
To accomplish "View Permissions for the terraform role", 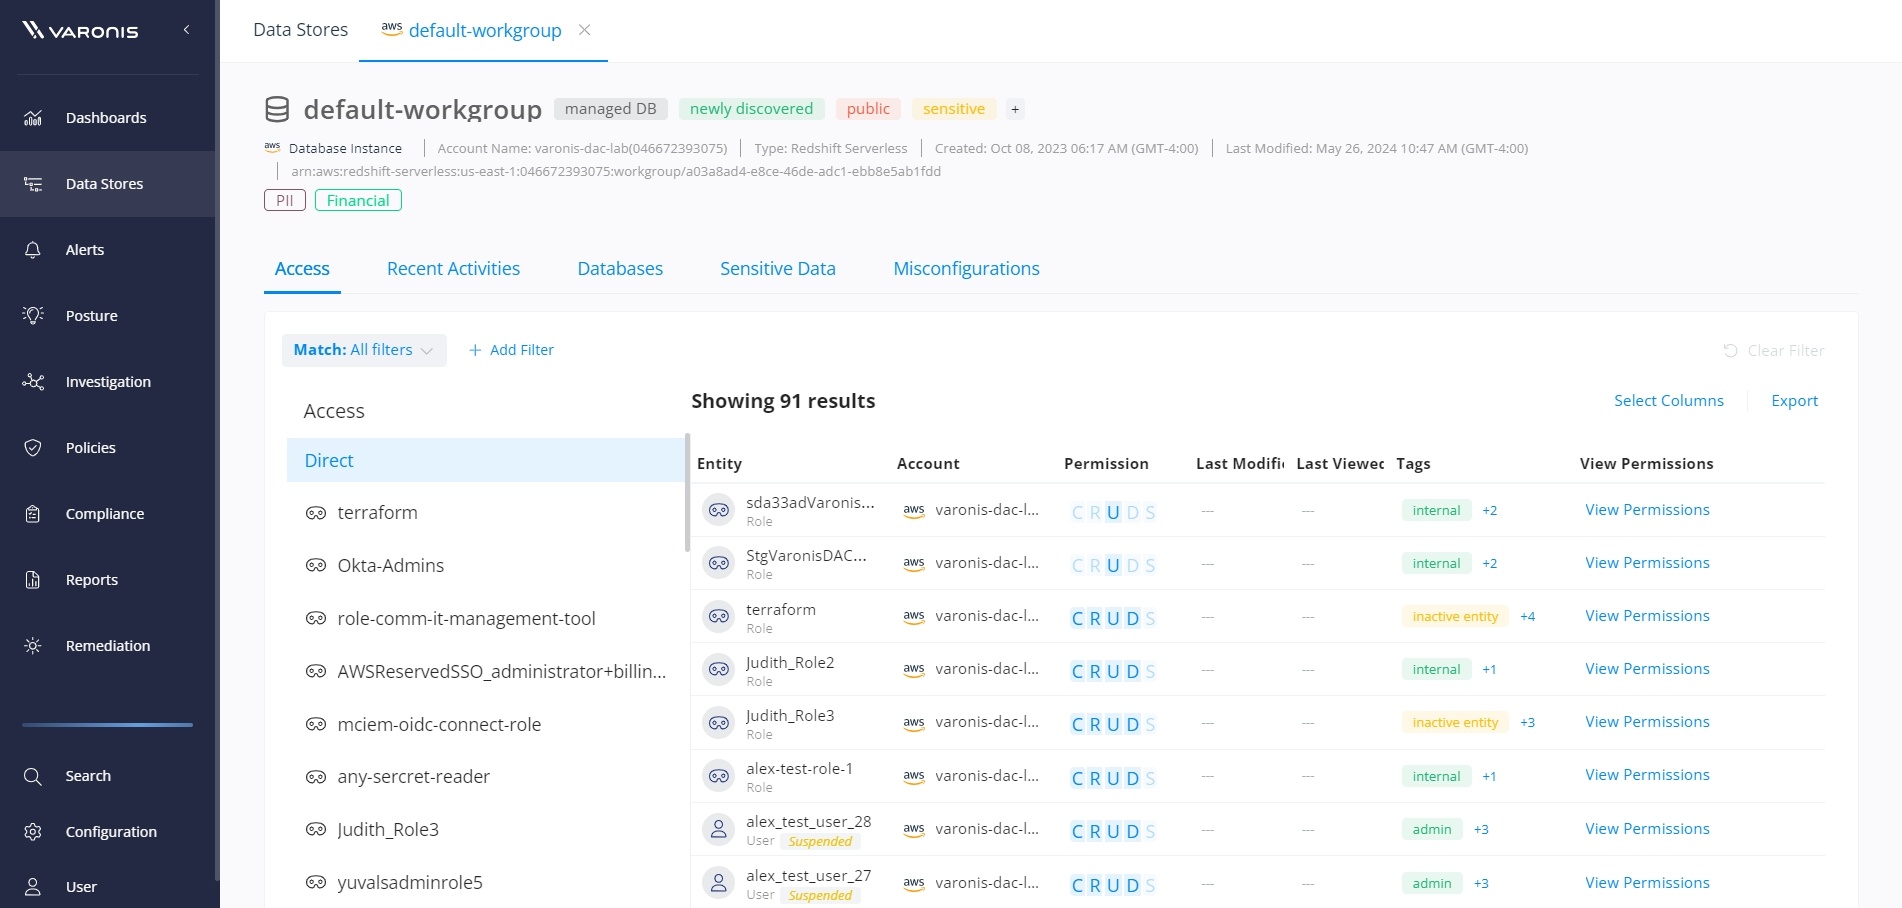I will pos(1647,615).
